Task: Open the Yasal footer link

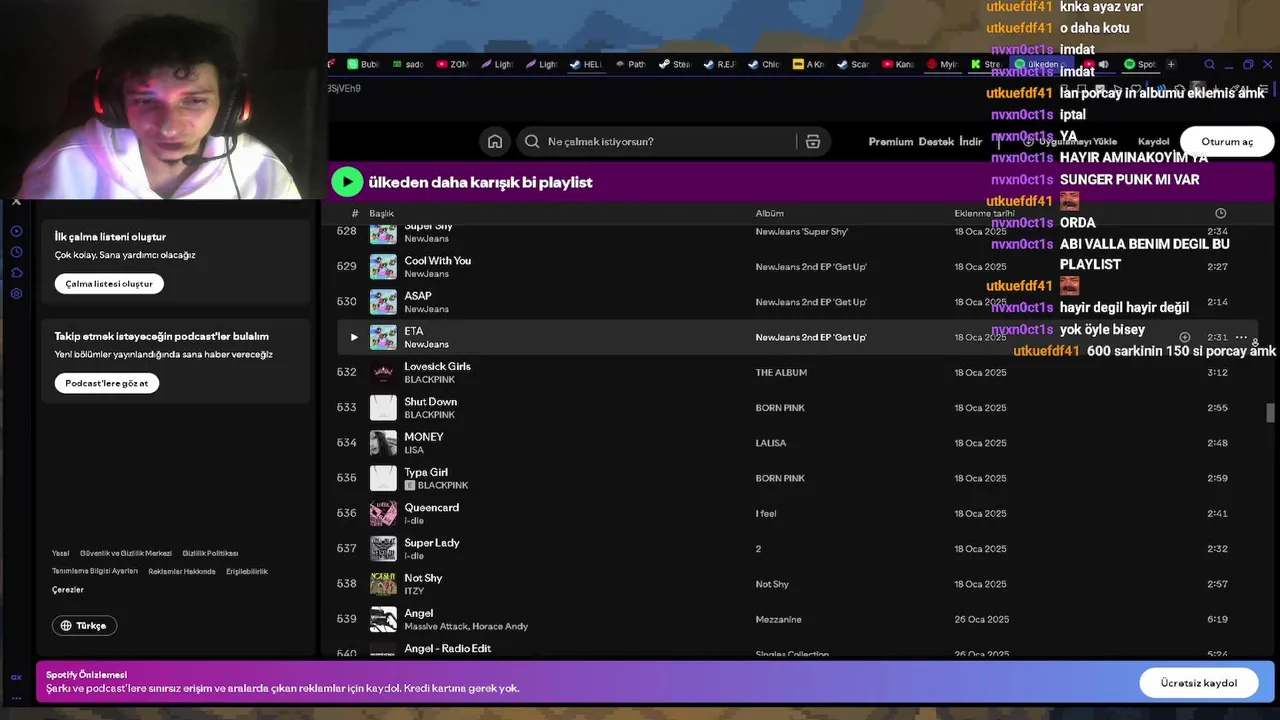Action: point(61,553)
